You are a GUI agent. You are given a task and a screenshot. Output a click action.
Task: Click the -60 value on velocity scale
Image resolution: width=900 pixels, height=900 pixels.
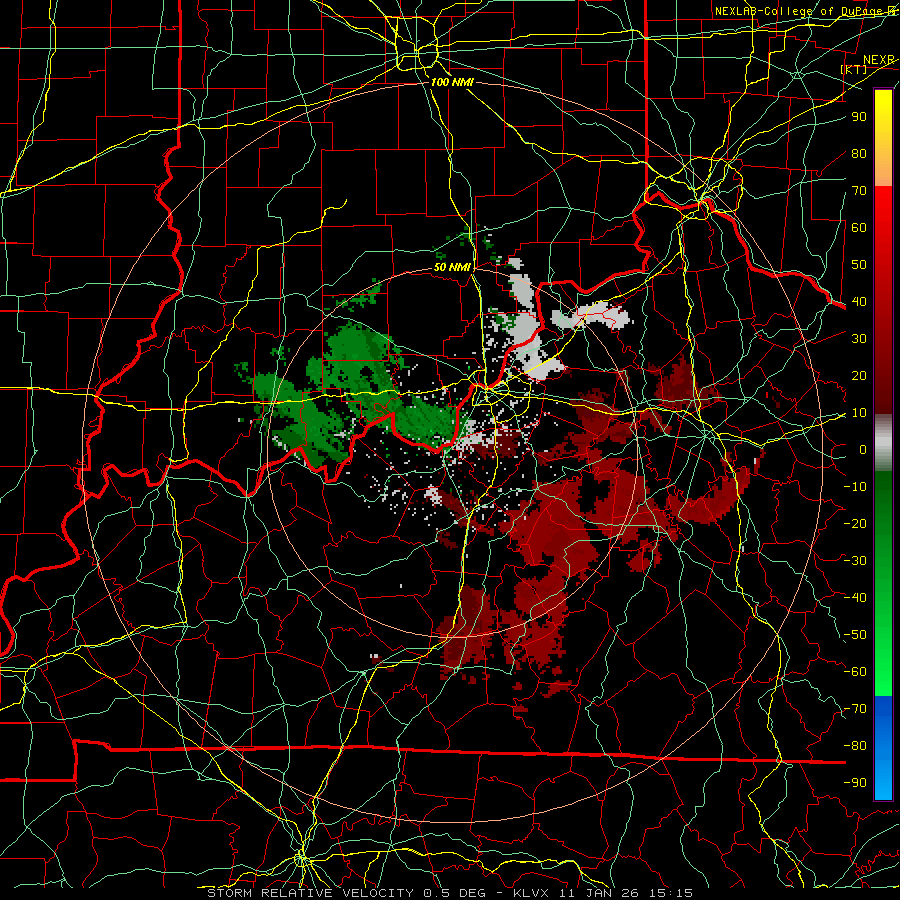[855, 672]
